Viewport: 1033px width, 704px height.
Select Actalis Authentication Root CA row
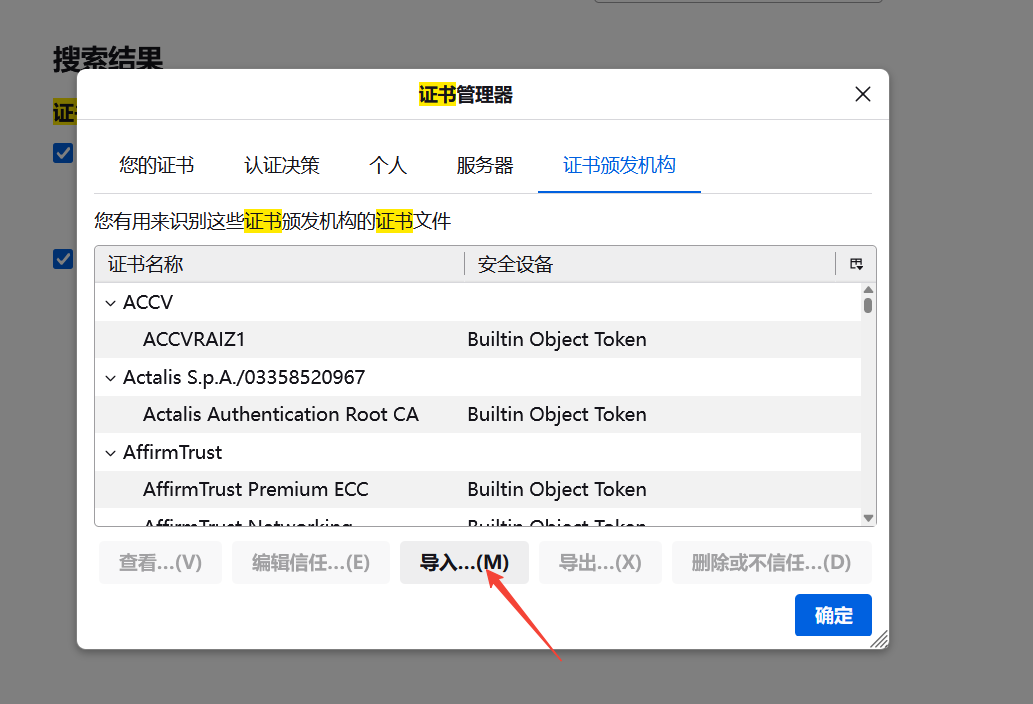tap(478, 414)
